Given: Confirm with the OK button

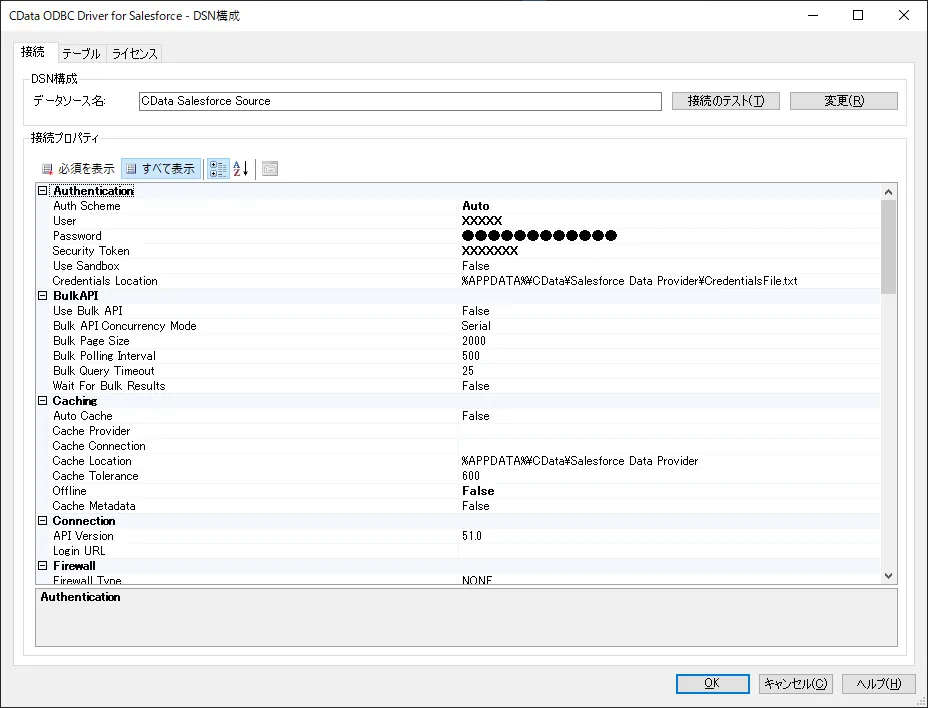Looking at the screenshot, I should click(712, 684).
